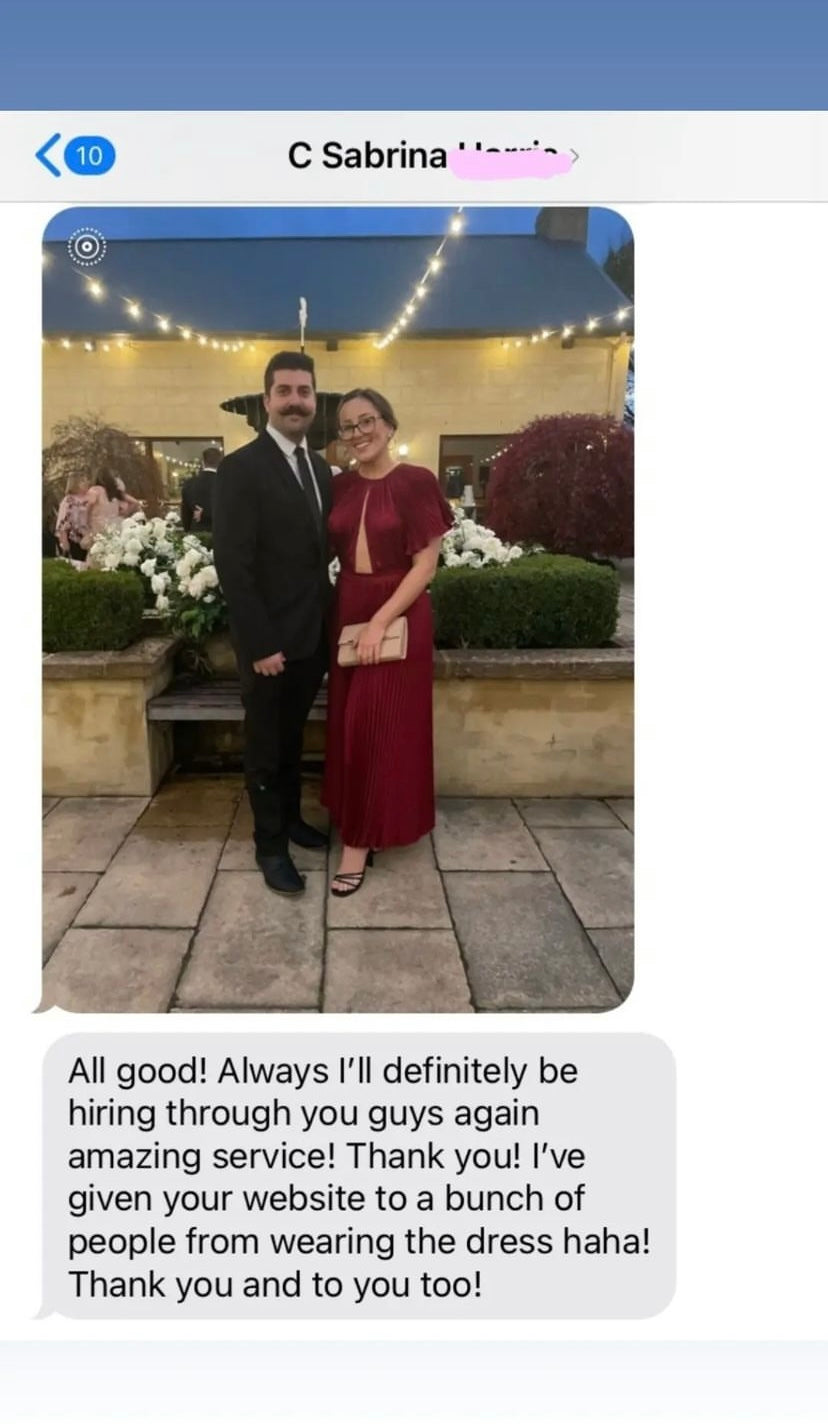Tap the Live Photo indicator icon

pyautogui.click(x=87, y=246)
